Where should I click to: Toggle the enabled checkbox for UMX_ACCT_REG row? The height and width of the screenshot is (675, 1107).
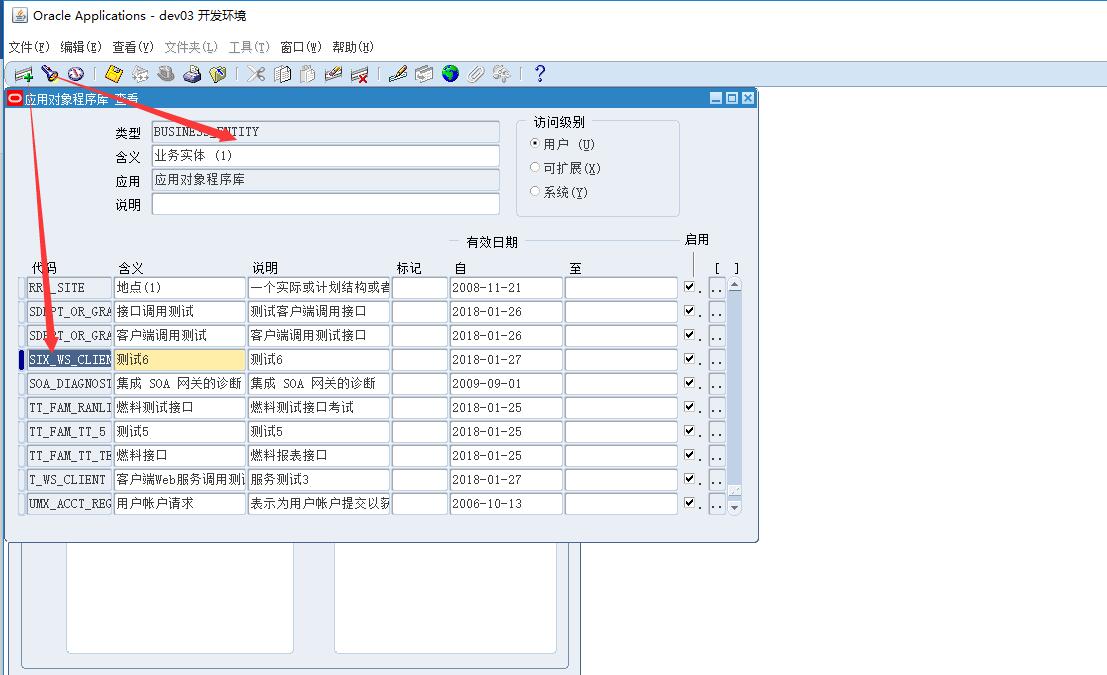pyautogui.click(x=689, y=503)
